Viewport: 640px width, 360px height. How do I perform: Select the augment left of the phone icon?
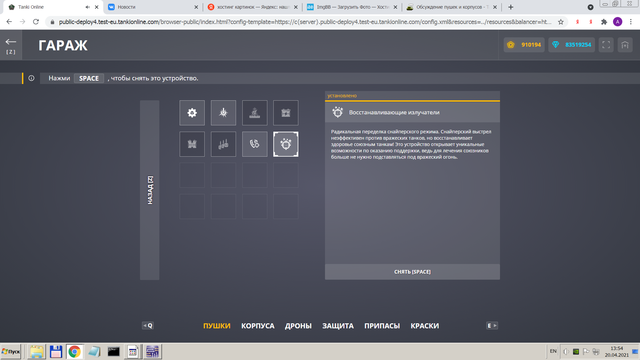(223, 144)
